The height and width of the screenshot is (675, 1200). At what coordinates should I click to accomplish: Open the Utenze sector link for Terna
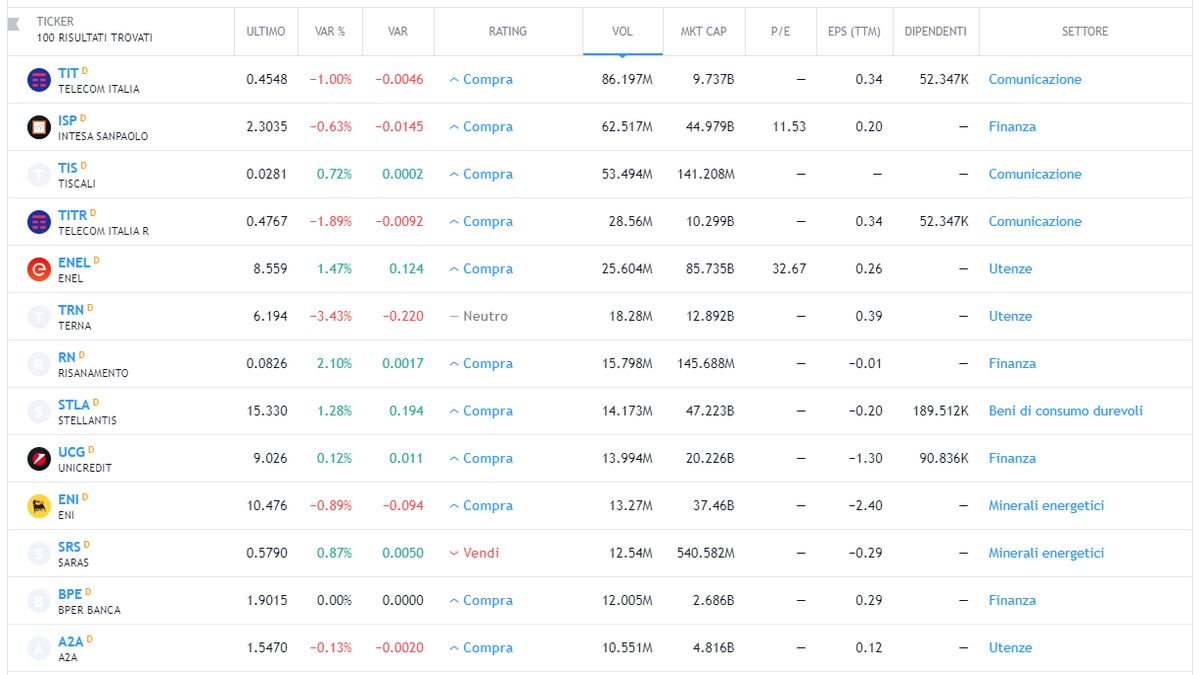point(1010,316)
